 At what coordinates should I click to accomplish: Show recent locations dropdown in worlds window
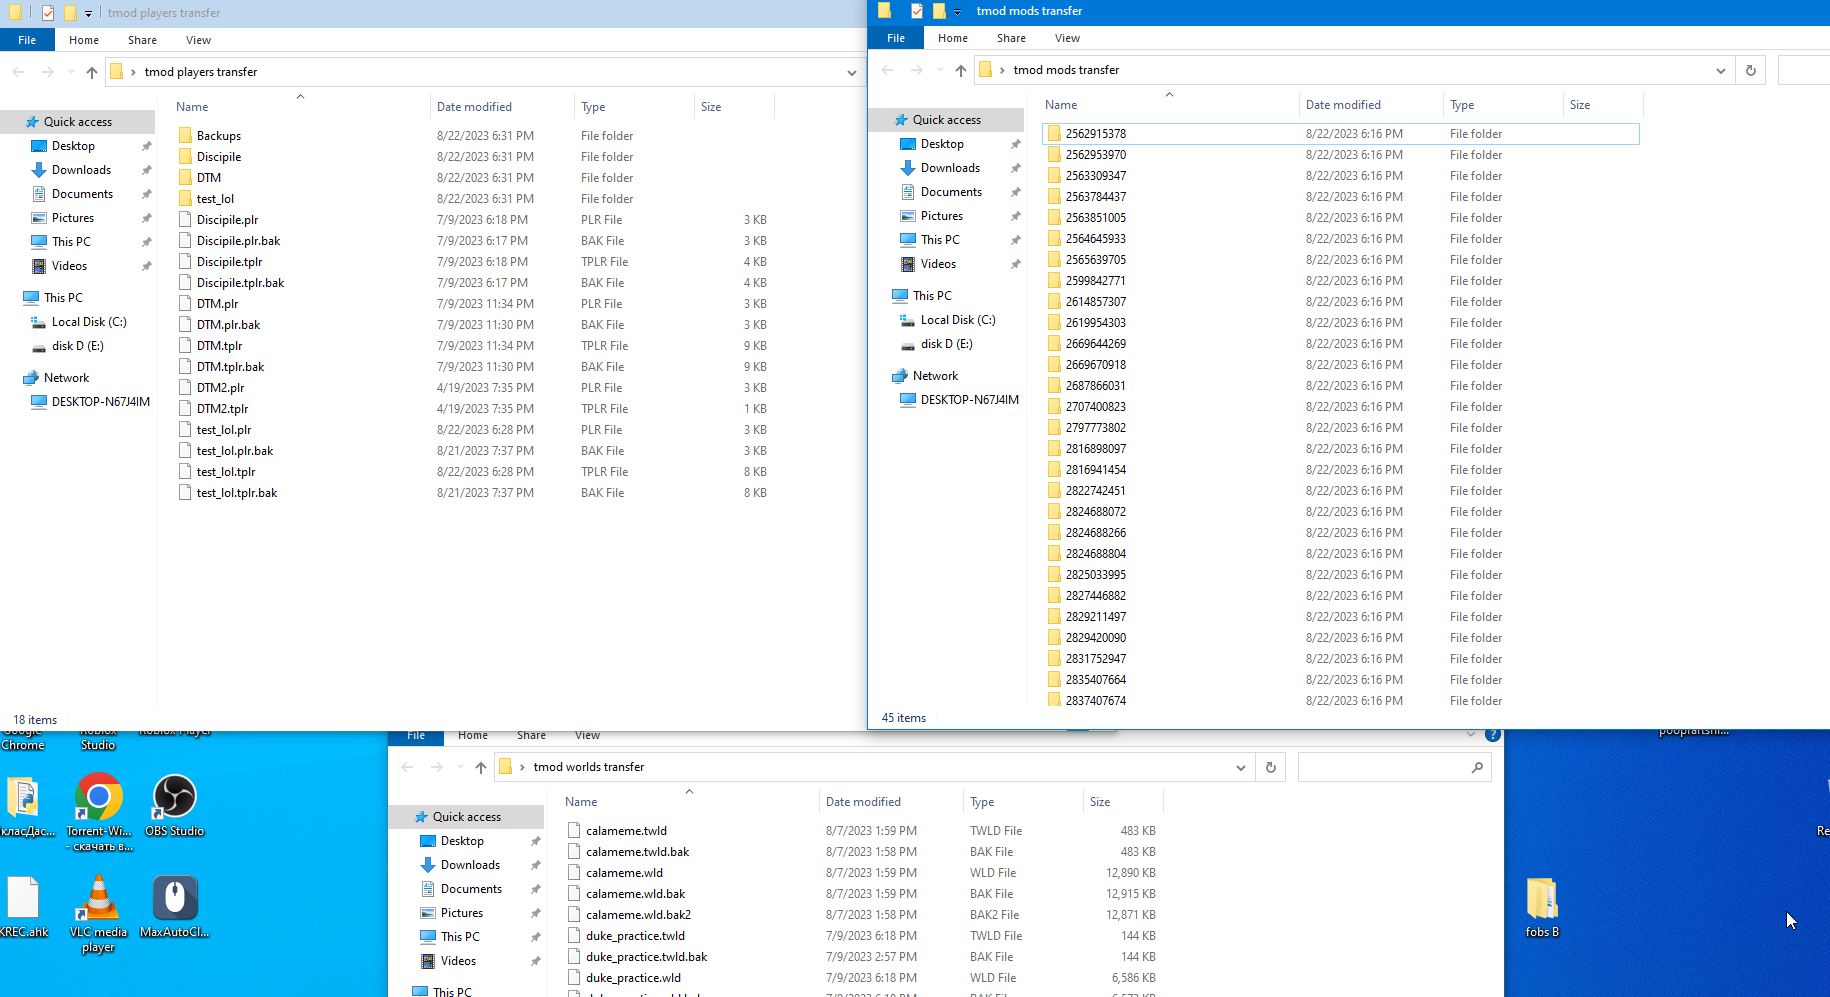(x=460, y=767)
